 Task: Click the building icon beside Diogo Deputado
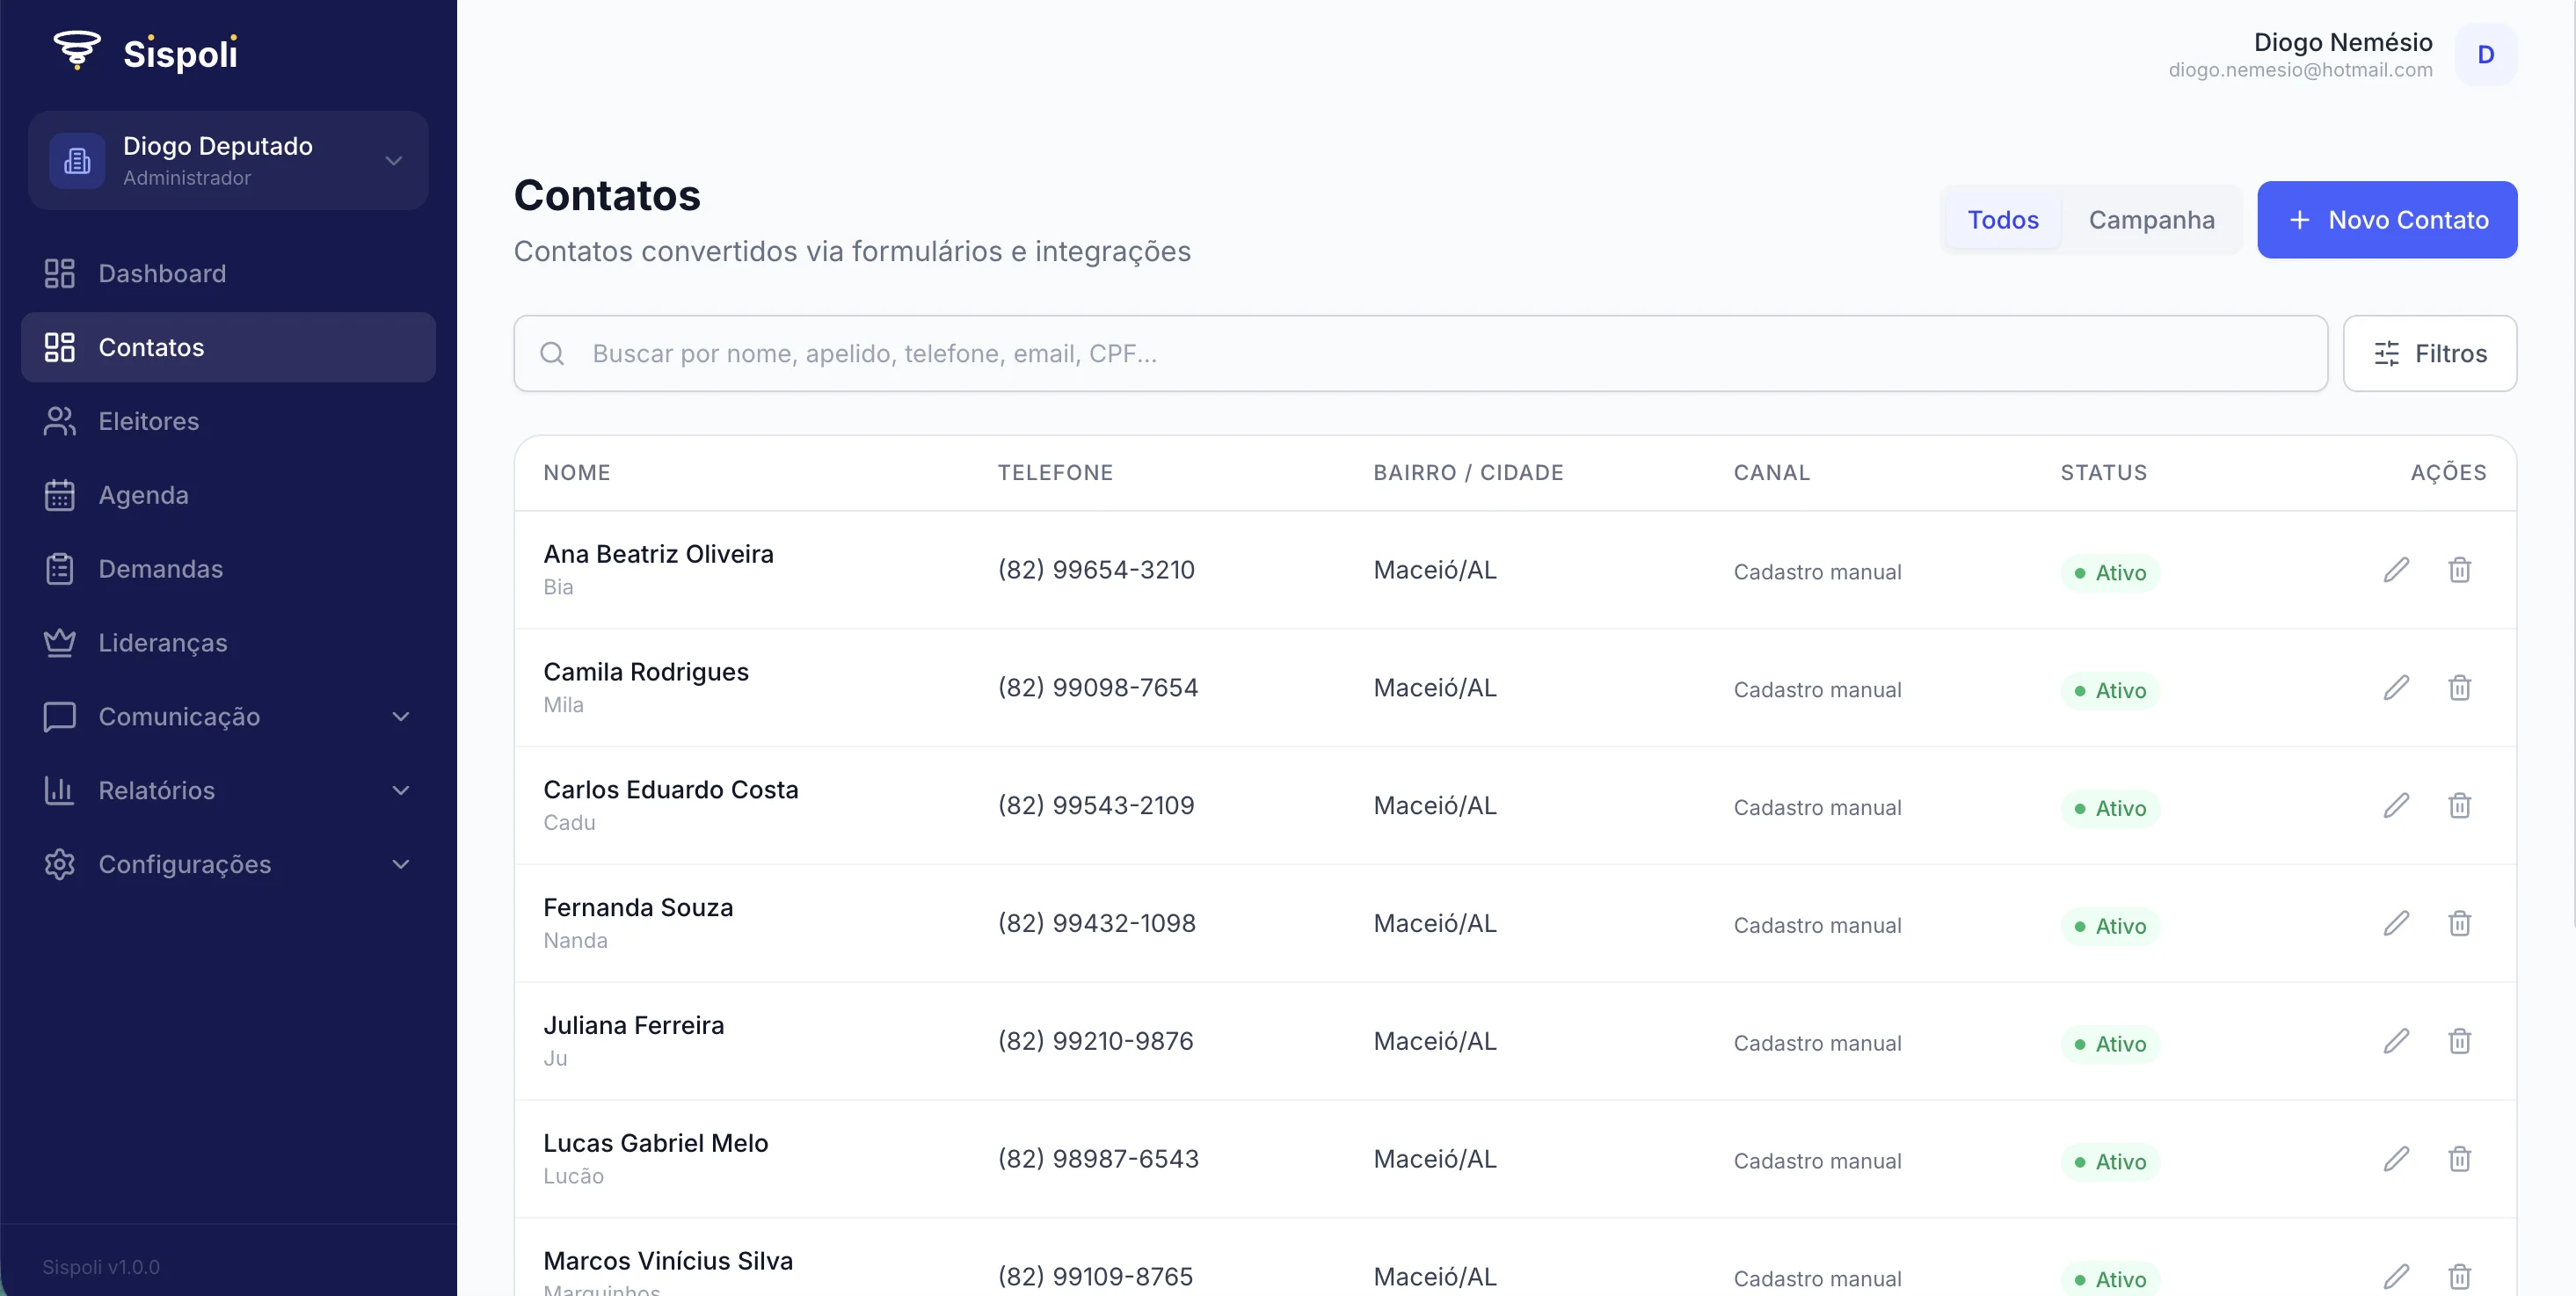77,160
